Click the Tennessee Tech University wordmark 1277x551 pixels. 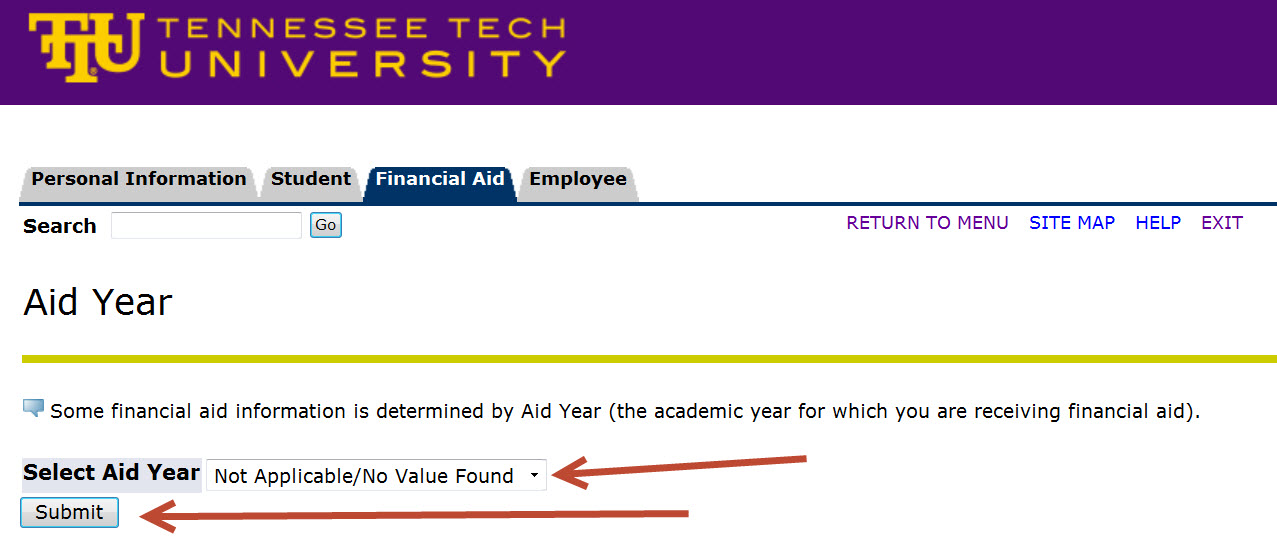(x=362, y=47)
